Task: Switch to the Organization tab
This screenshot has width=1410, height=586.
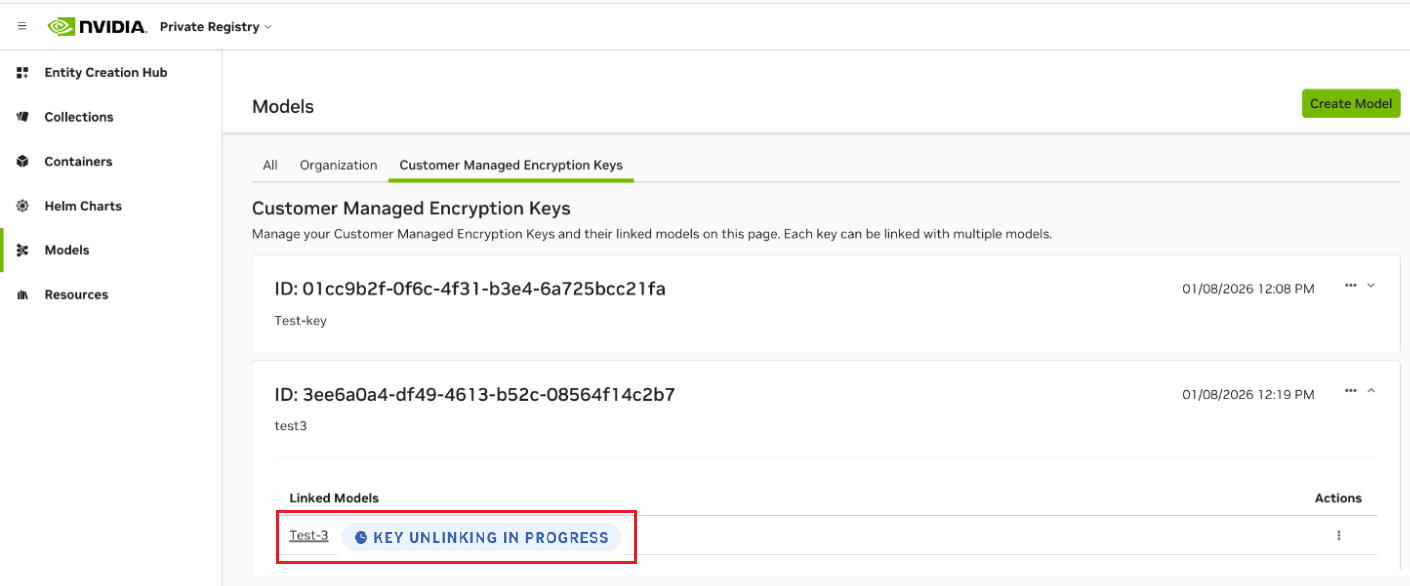Action: click(x=338, y=165)
